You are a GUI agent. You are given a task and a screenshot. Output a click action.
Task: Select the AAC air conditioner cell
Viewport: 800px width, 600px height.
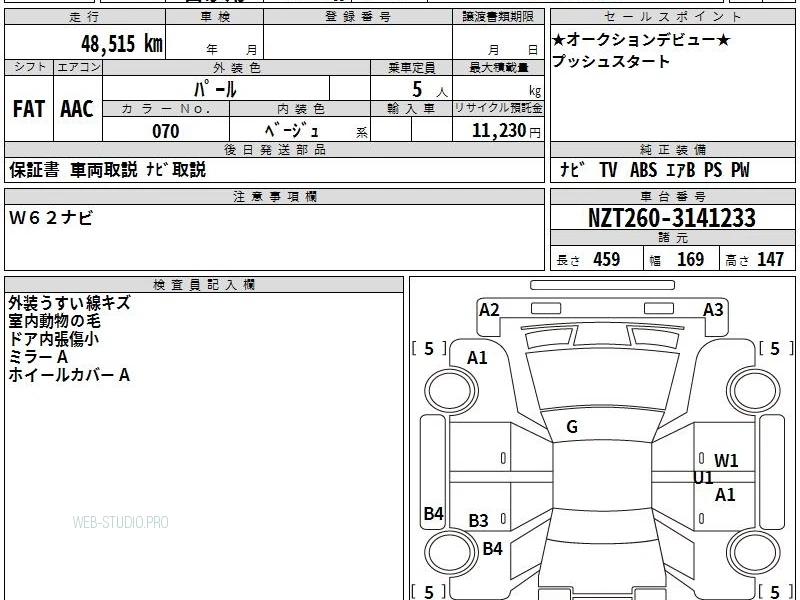pos(77,109)
